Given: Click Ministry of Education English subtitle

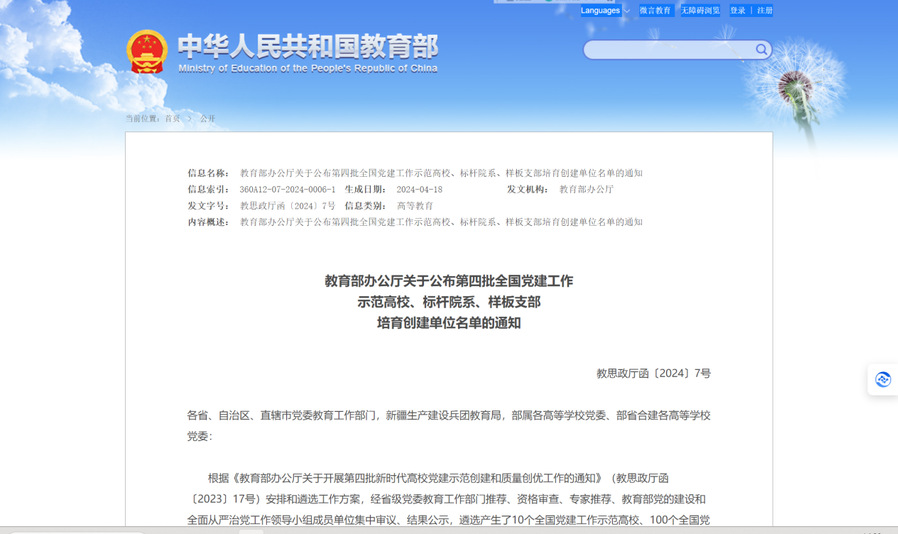Looking at the screenshot, I should [307, 68].
